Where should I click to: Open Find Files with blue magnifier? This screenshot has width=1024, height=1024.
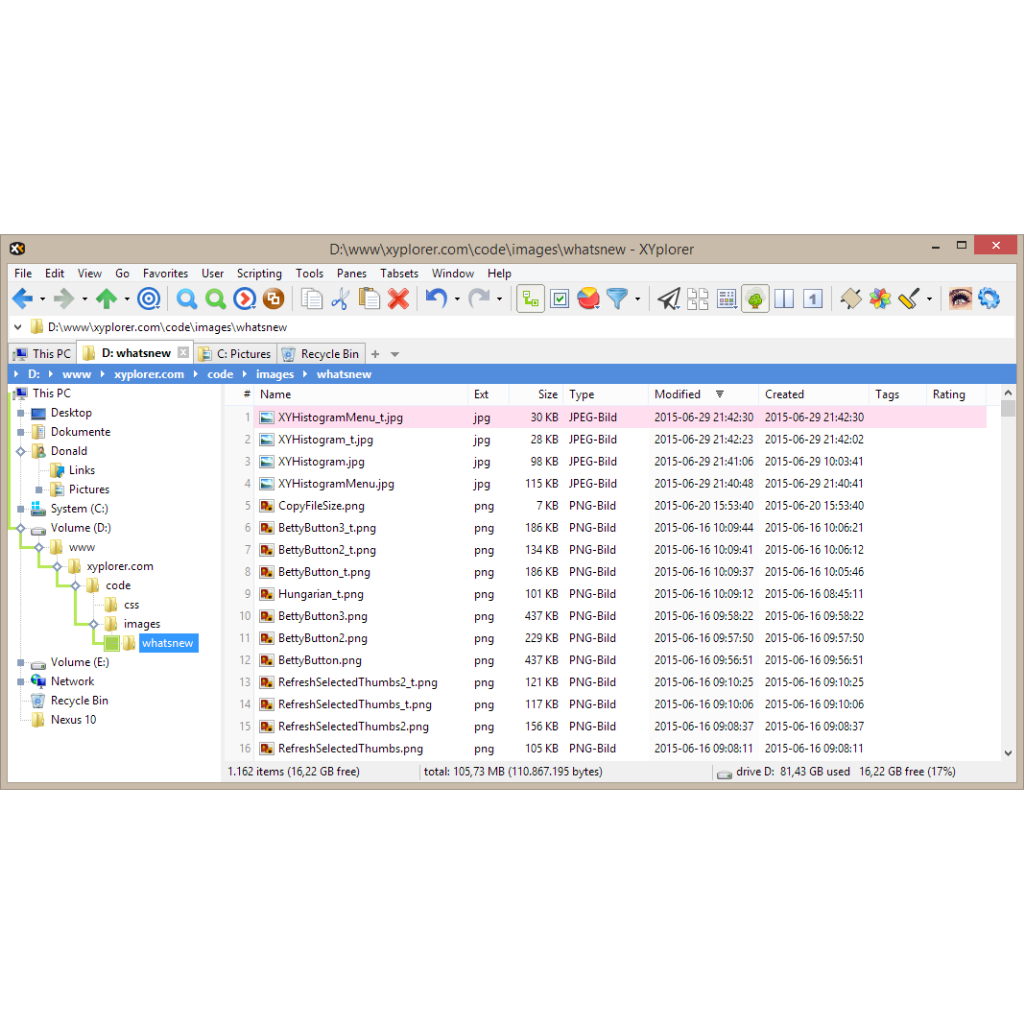click(187, 299)
